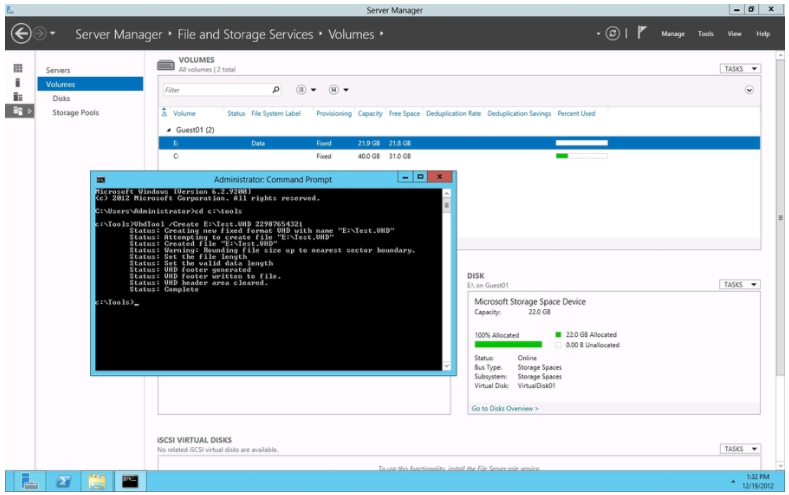Viewport: 789px width, 495px height.
Task: Sort by the Free Space column header
Action: tap(404, 114)
